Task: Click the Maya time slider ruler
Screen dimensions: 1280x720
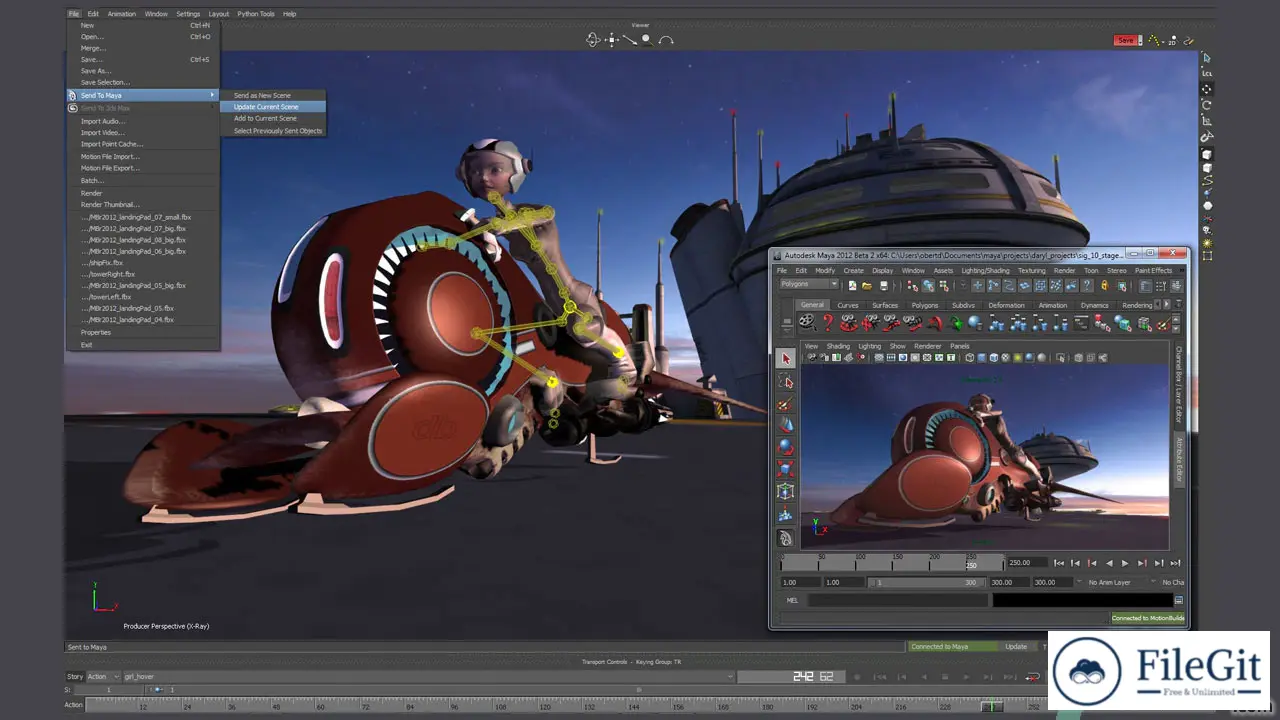Action: [893, 563]
